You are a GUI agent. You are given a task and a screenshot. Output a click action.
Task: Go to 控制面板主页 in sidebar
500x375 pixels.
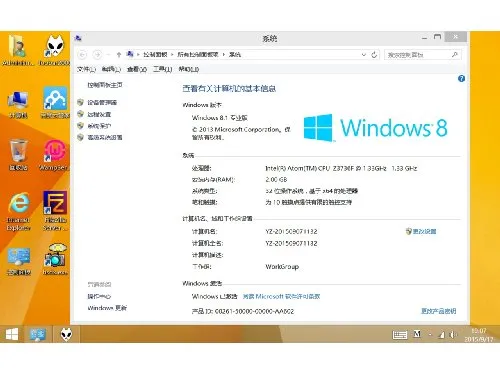click(x=105, y=85)
